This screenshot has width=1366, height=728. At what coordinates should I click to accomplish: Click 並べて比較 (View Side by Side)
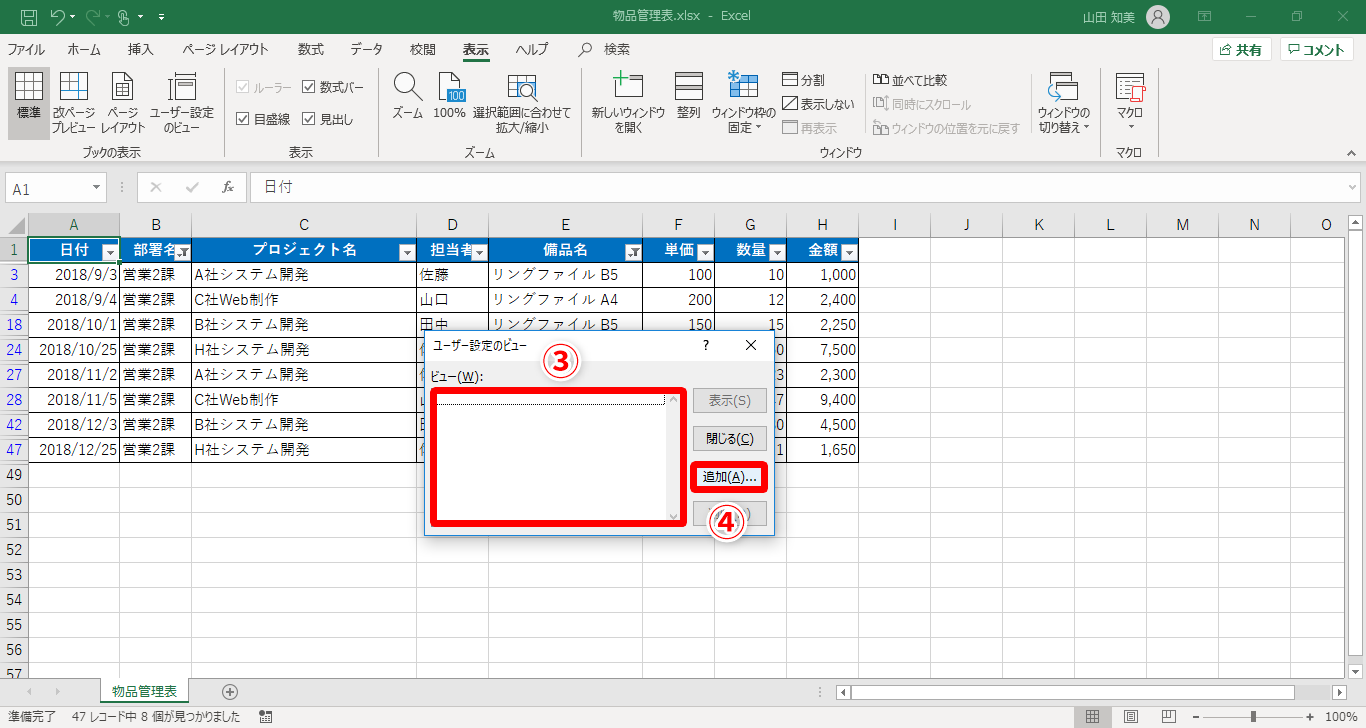[910, 80]
